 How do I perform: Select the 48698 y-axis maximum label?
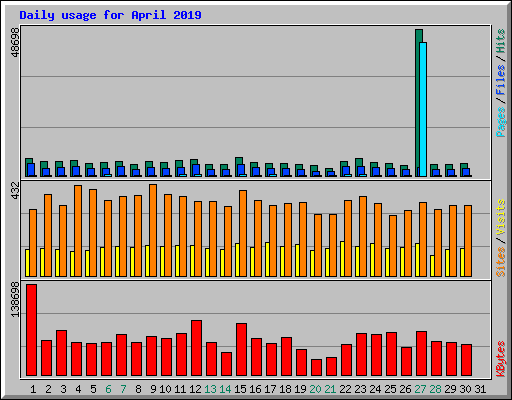pos(16,42)
